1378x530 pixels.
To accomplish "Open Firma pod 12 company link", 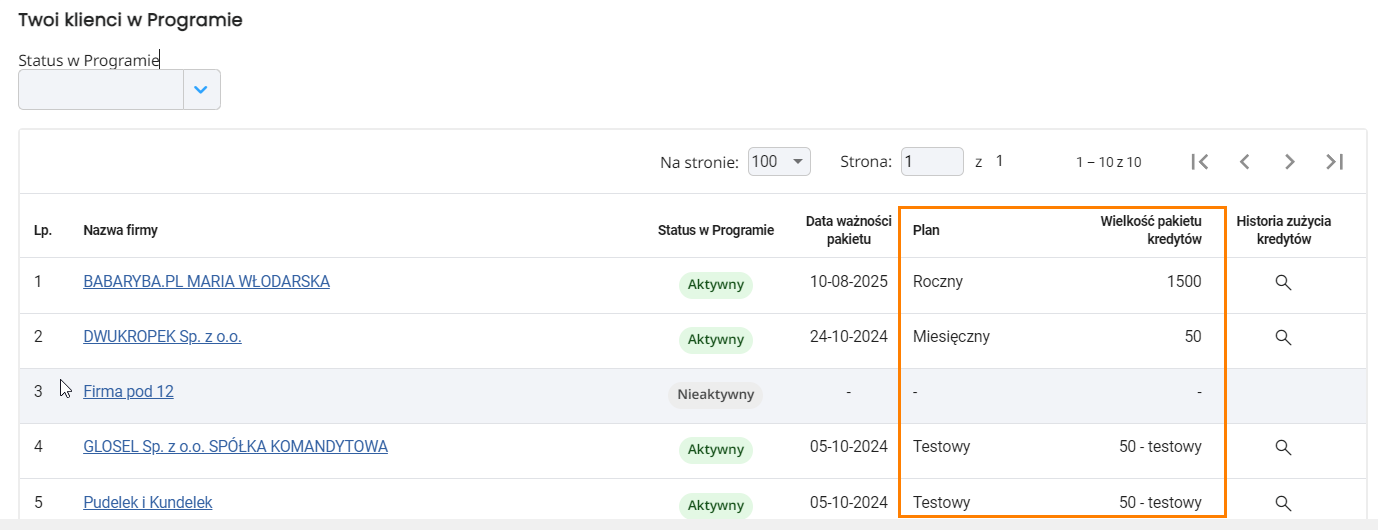I will point(128,392).
